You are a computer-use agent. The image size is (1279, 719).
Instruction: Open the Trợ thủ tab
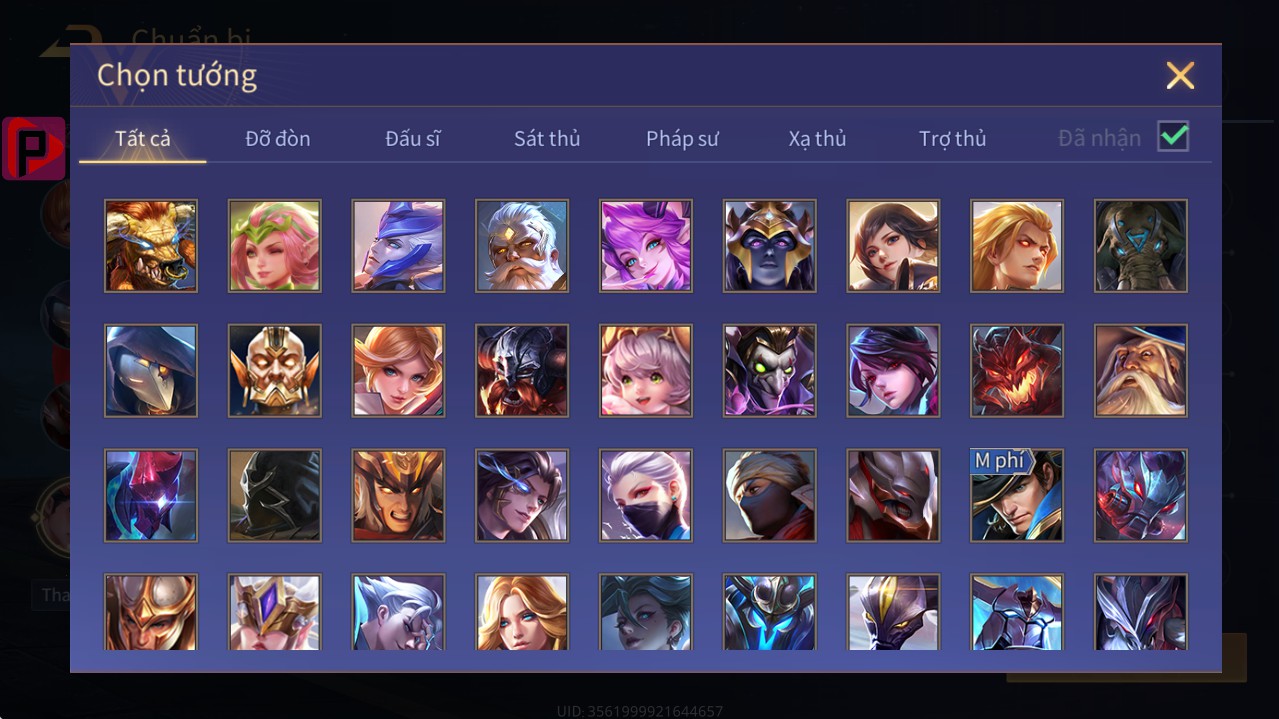(952, 139)
